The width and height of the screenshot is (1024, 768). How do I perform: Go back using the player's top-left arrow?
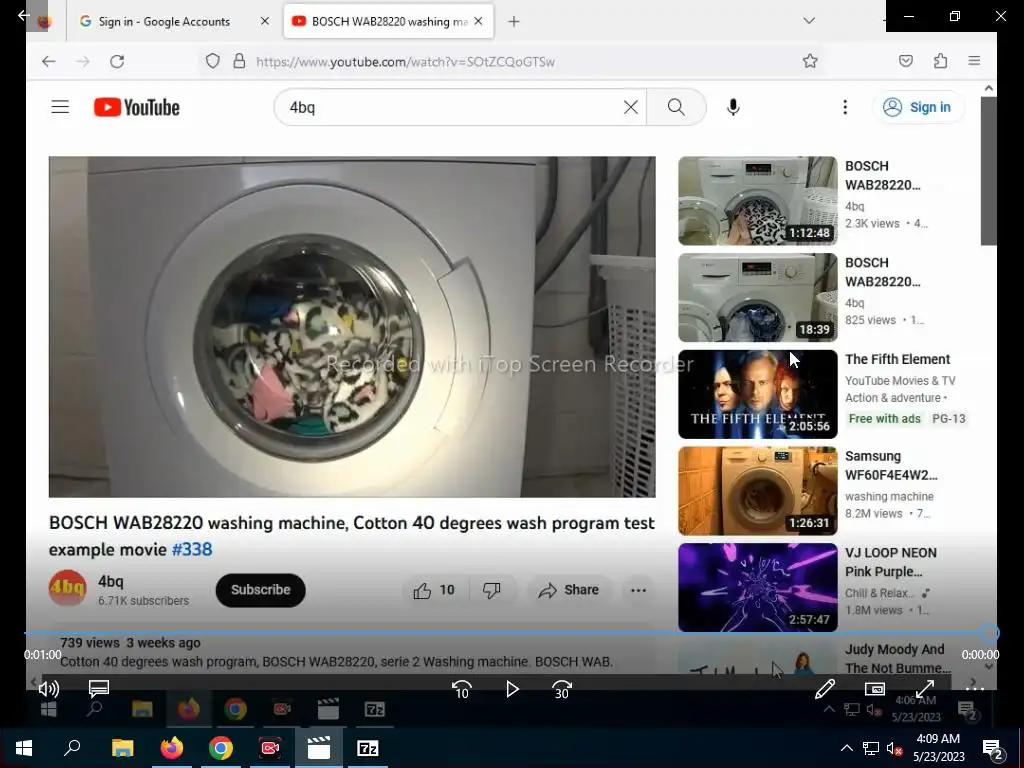[x=24, y=14]
